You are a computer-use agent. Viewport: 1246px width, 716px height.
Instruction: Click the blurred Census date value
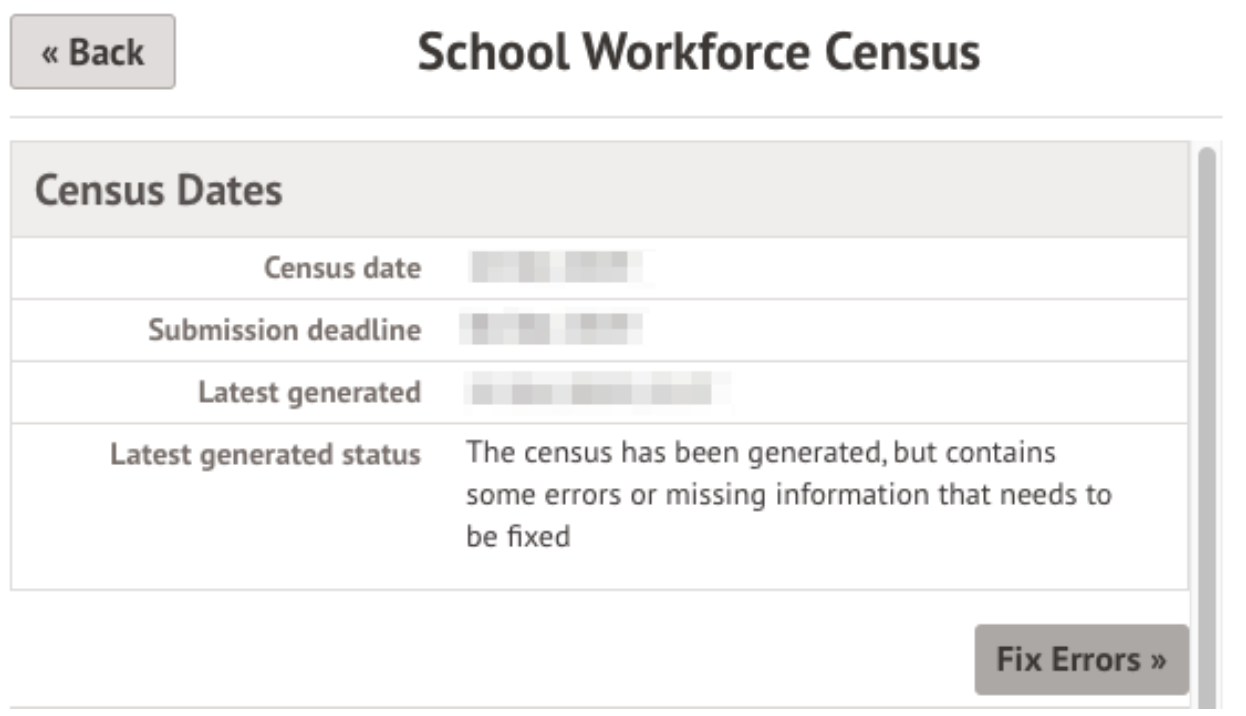[x=555, y=268]
